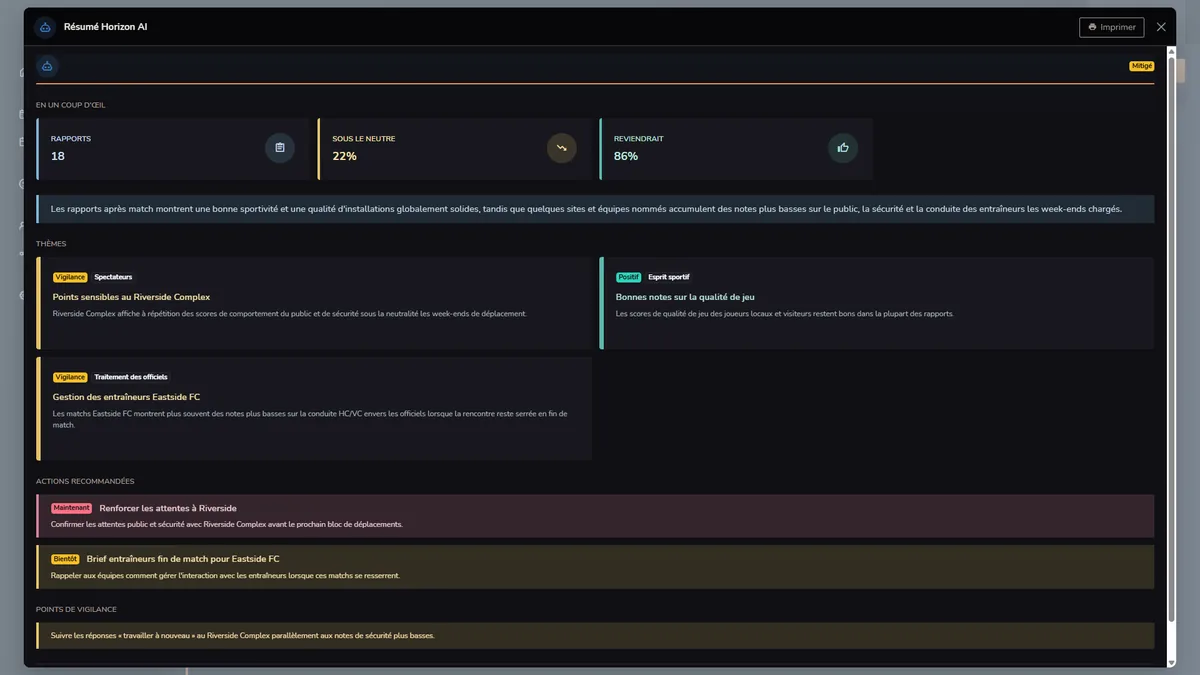Click the Vigilance tag on Eastside FC card
1200x675 pixels.
pyautogui.click(x=70, y=377)
